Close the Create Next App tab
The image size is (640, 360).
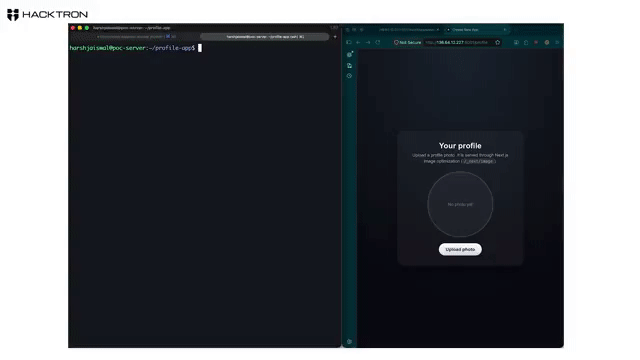click(505, 30)
